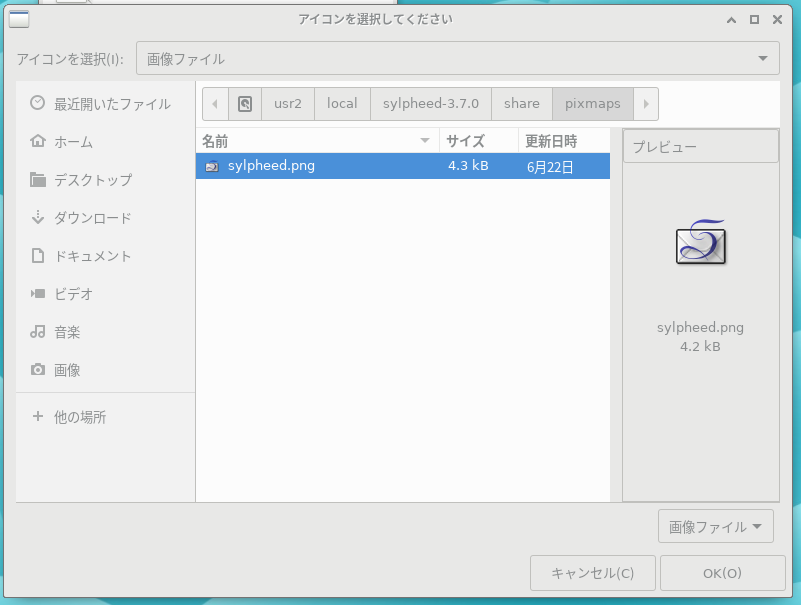Sort by the 更新日時 column header

(564, 141)
